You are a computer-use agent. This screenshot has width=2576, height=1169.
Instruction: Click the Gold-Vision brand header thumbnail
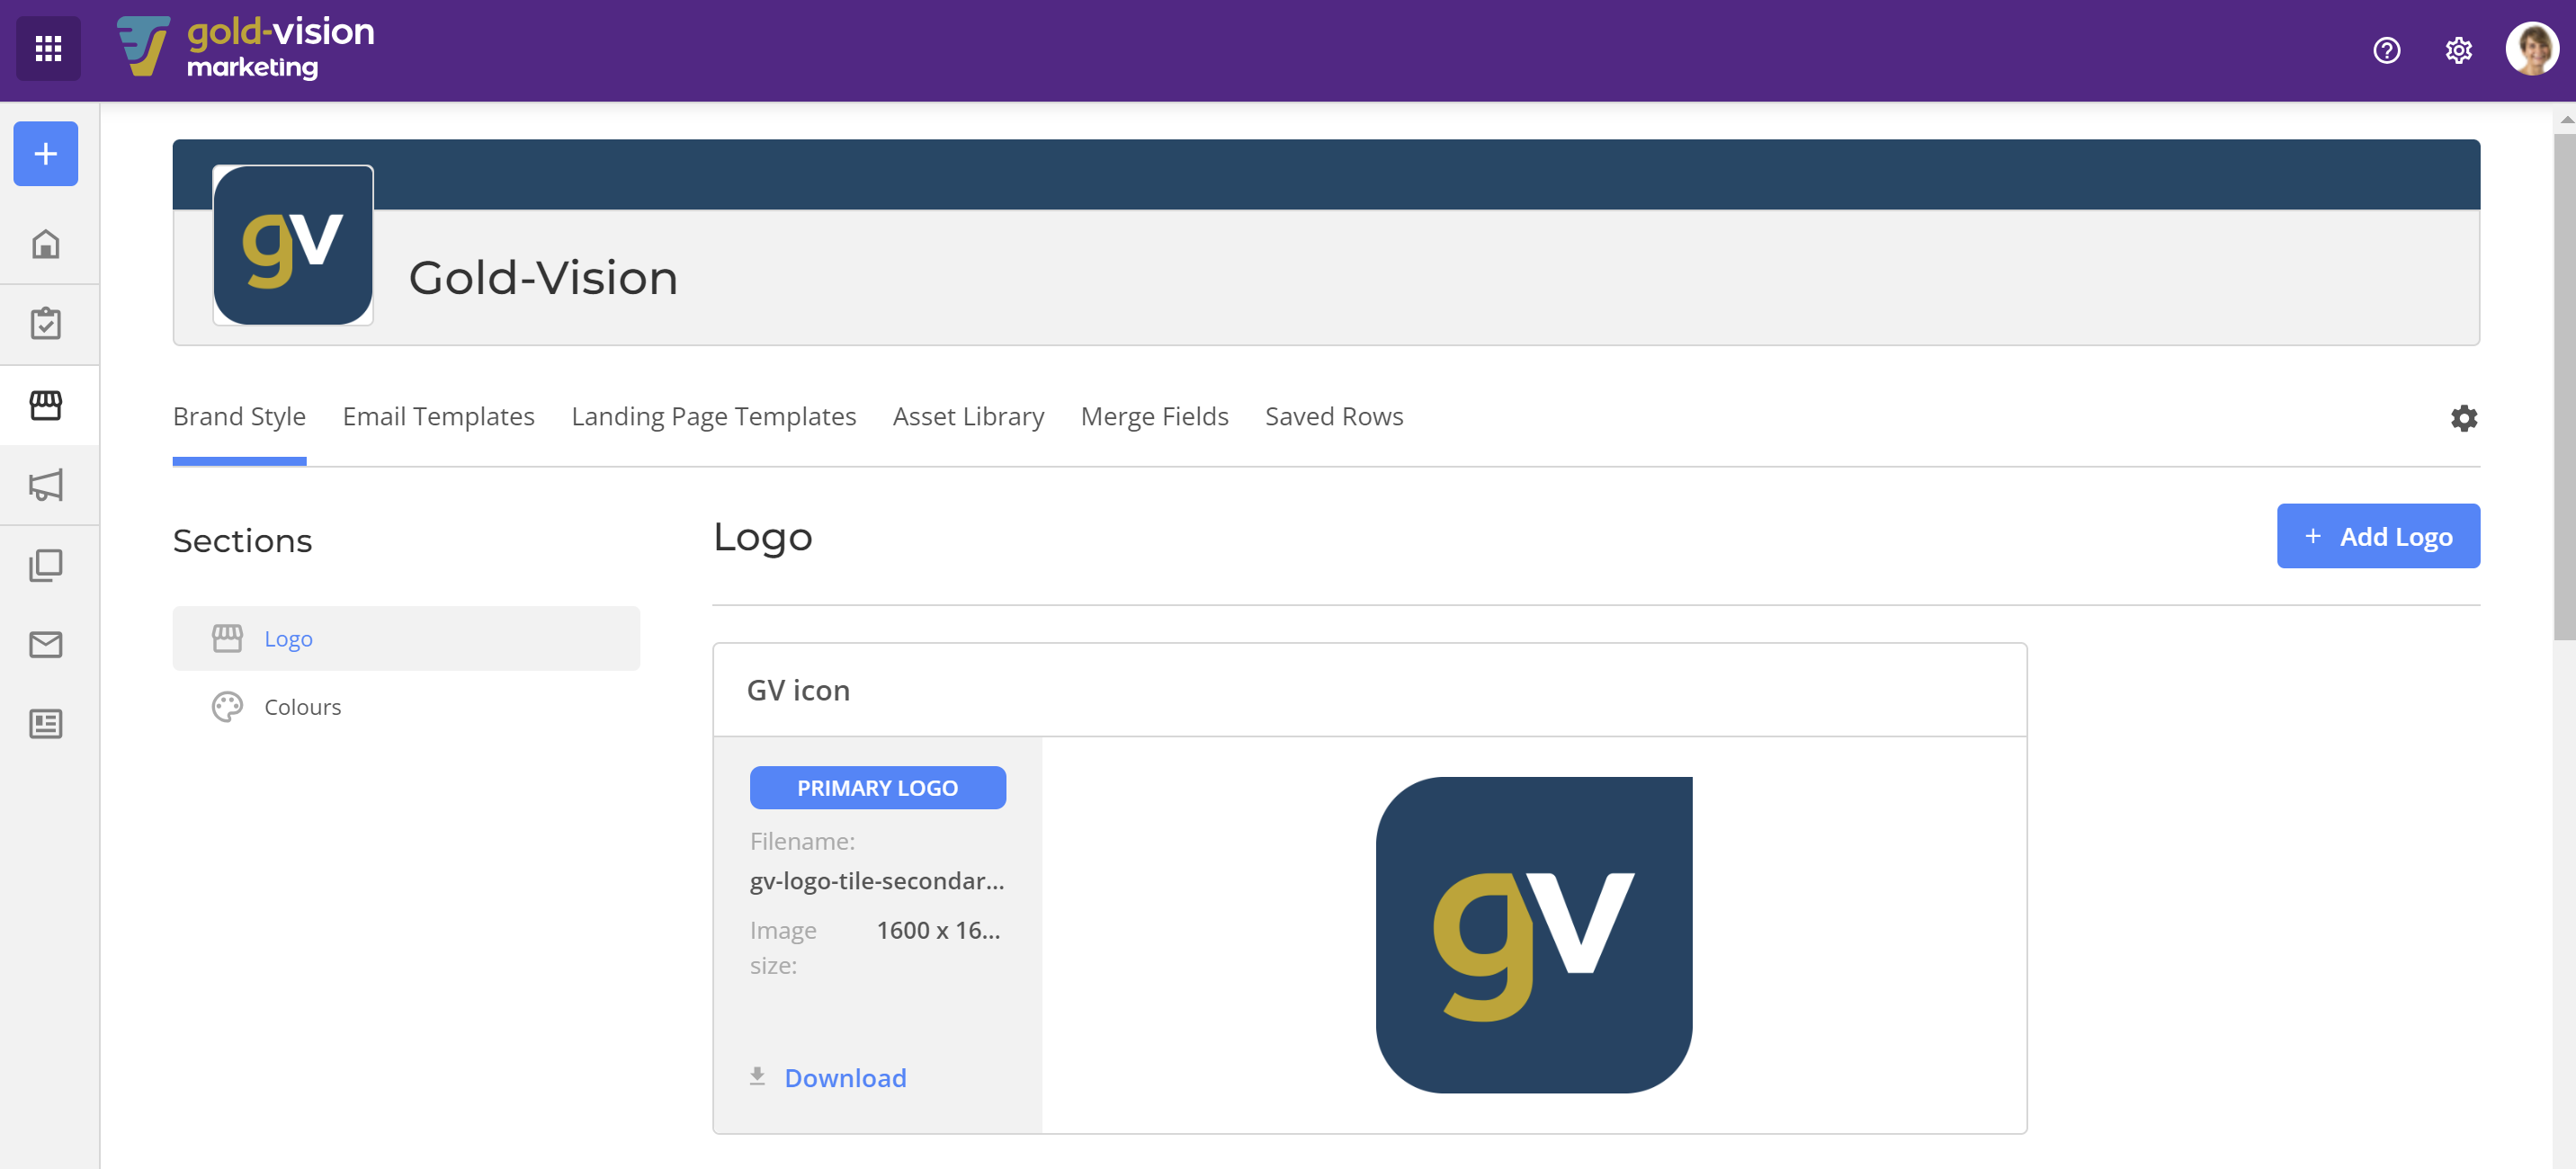point(293,245)
